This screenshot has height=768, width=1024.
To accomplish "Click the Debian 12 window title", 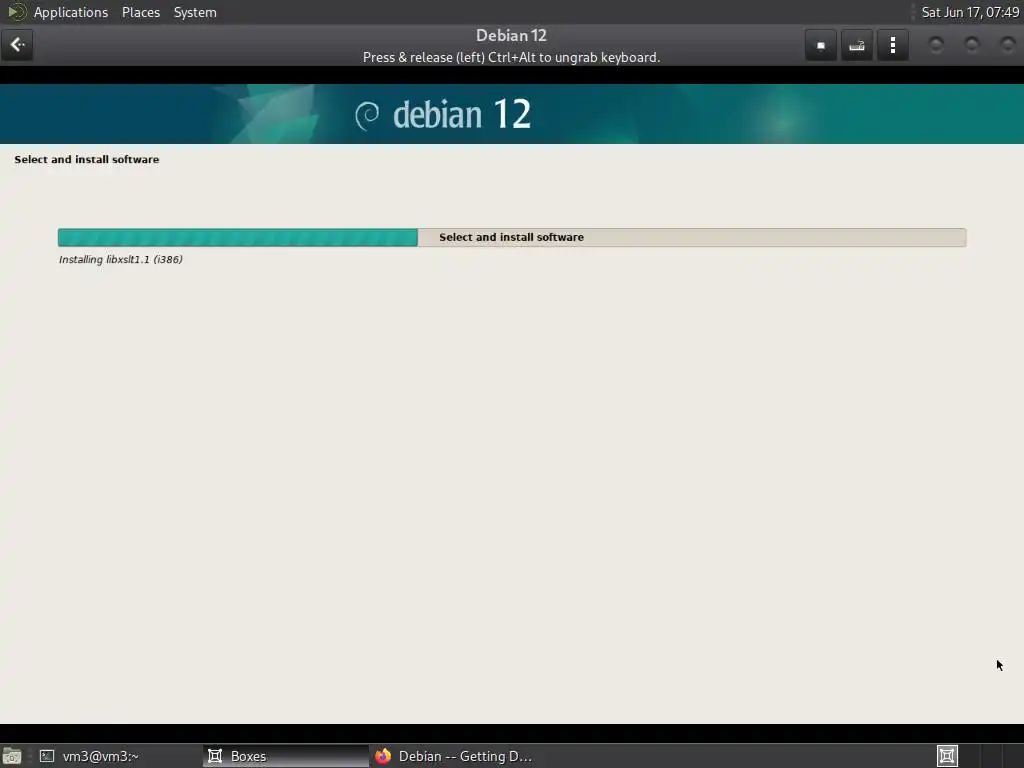I will tap(511, 35).
